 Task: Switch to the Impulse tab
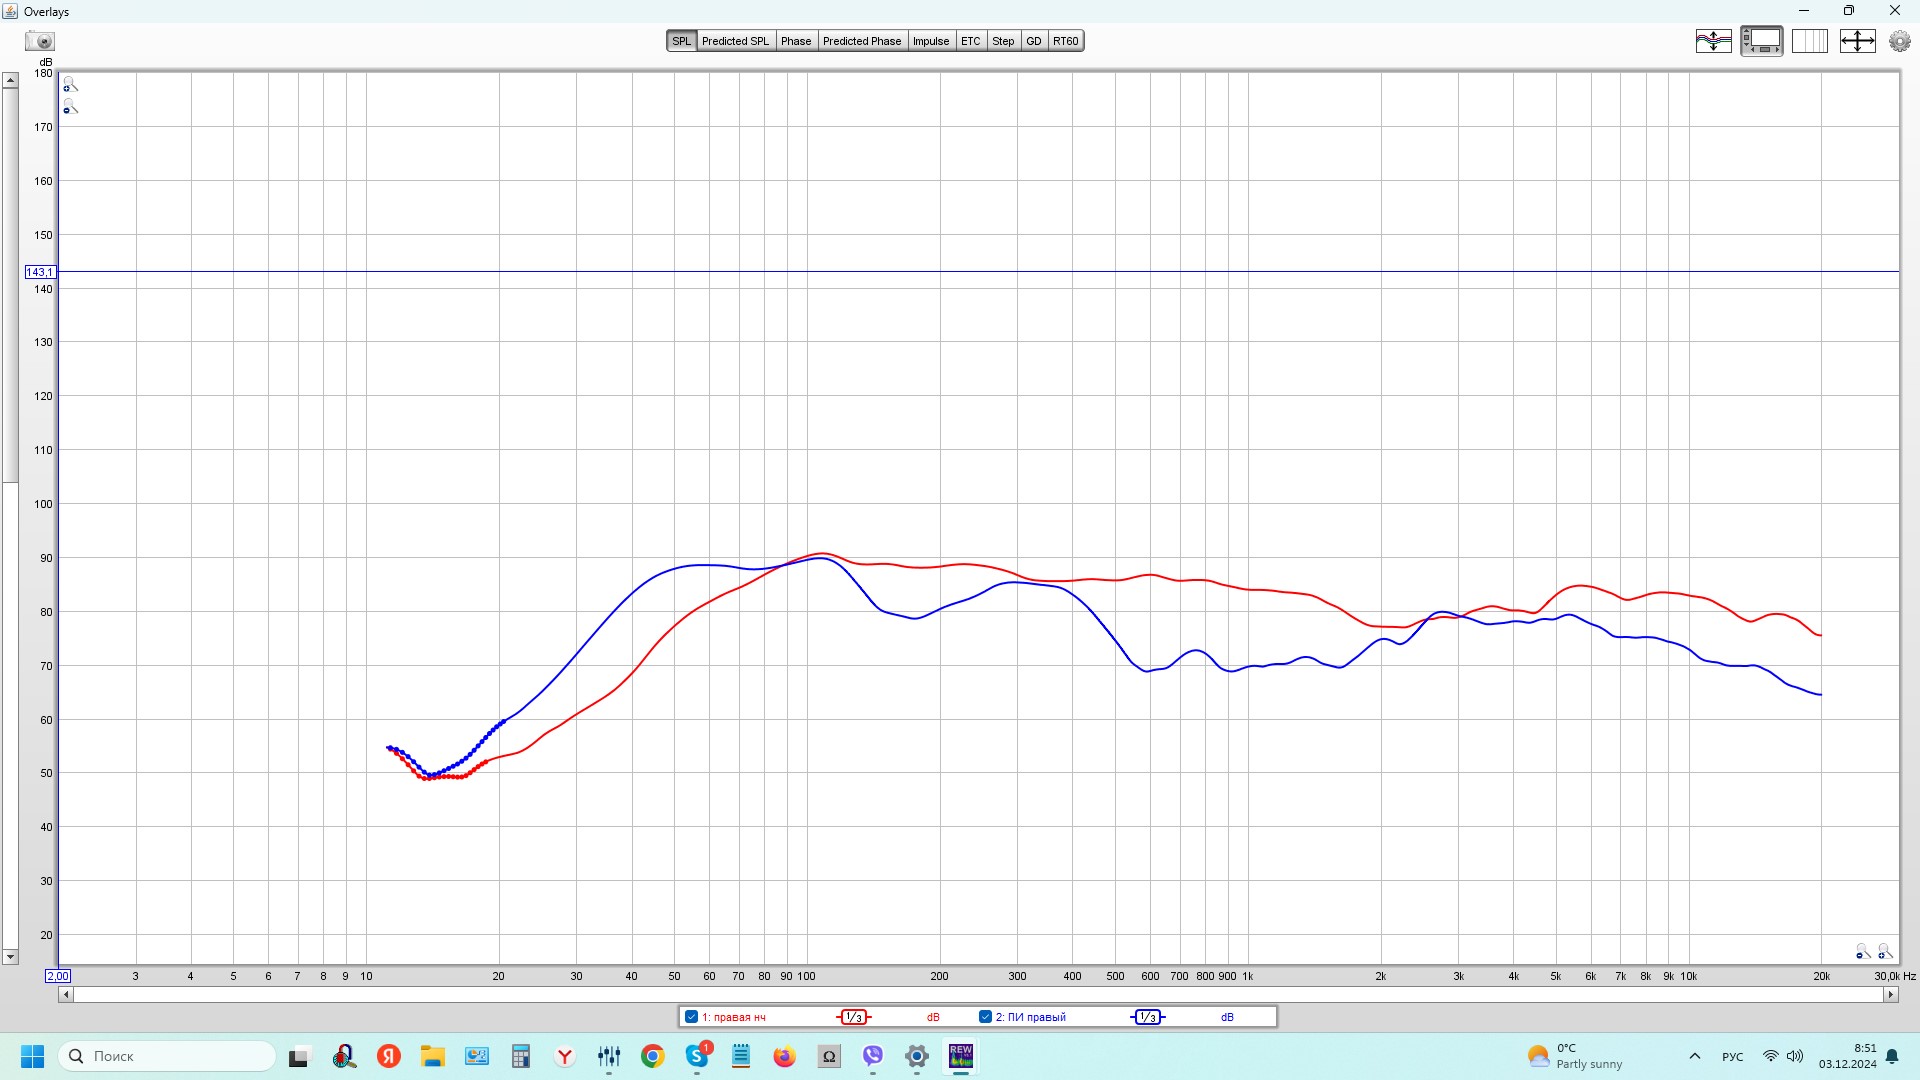(931, 41)
